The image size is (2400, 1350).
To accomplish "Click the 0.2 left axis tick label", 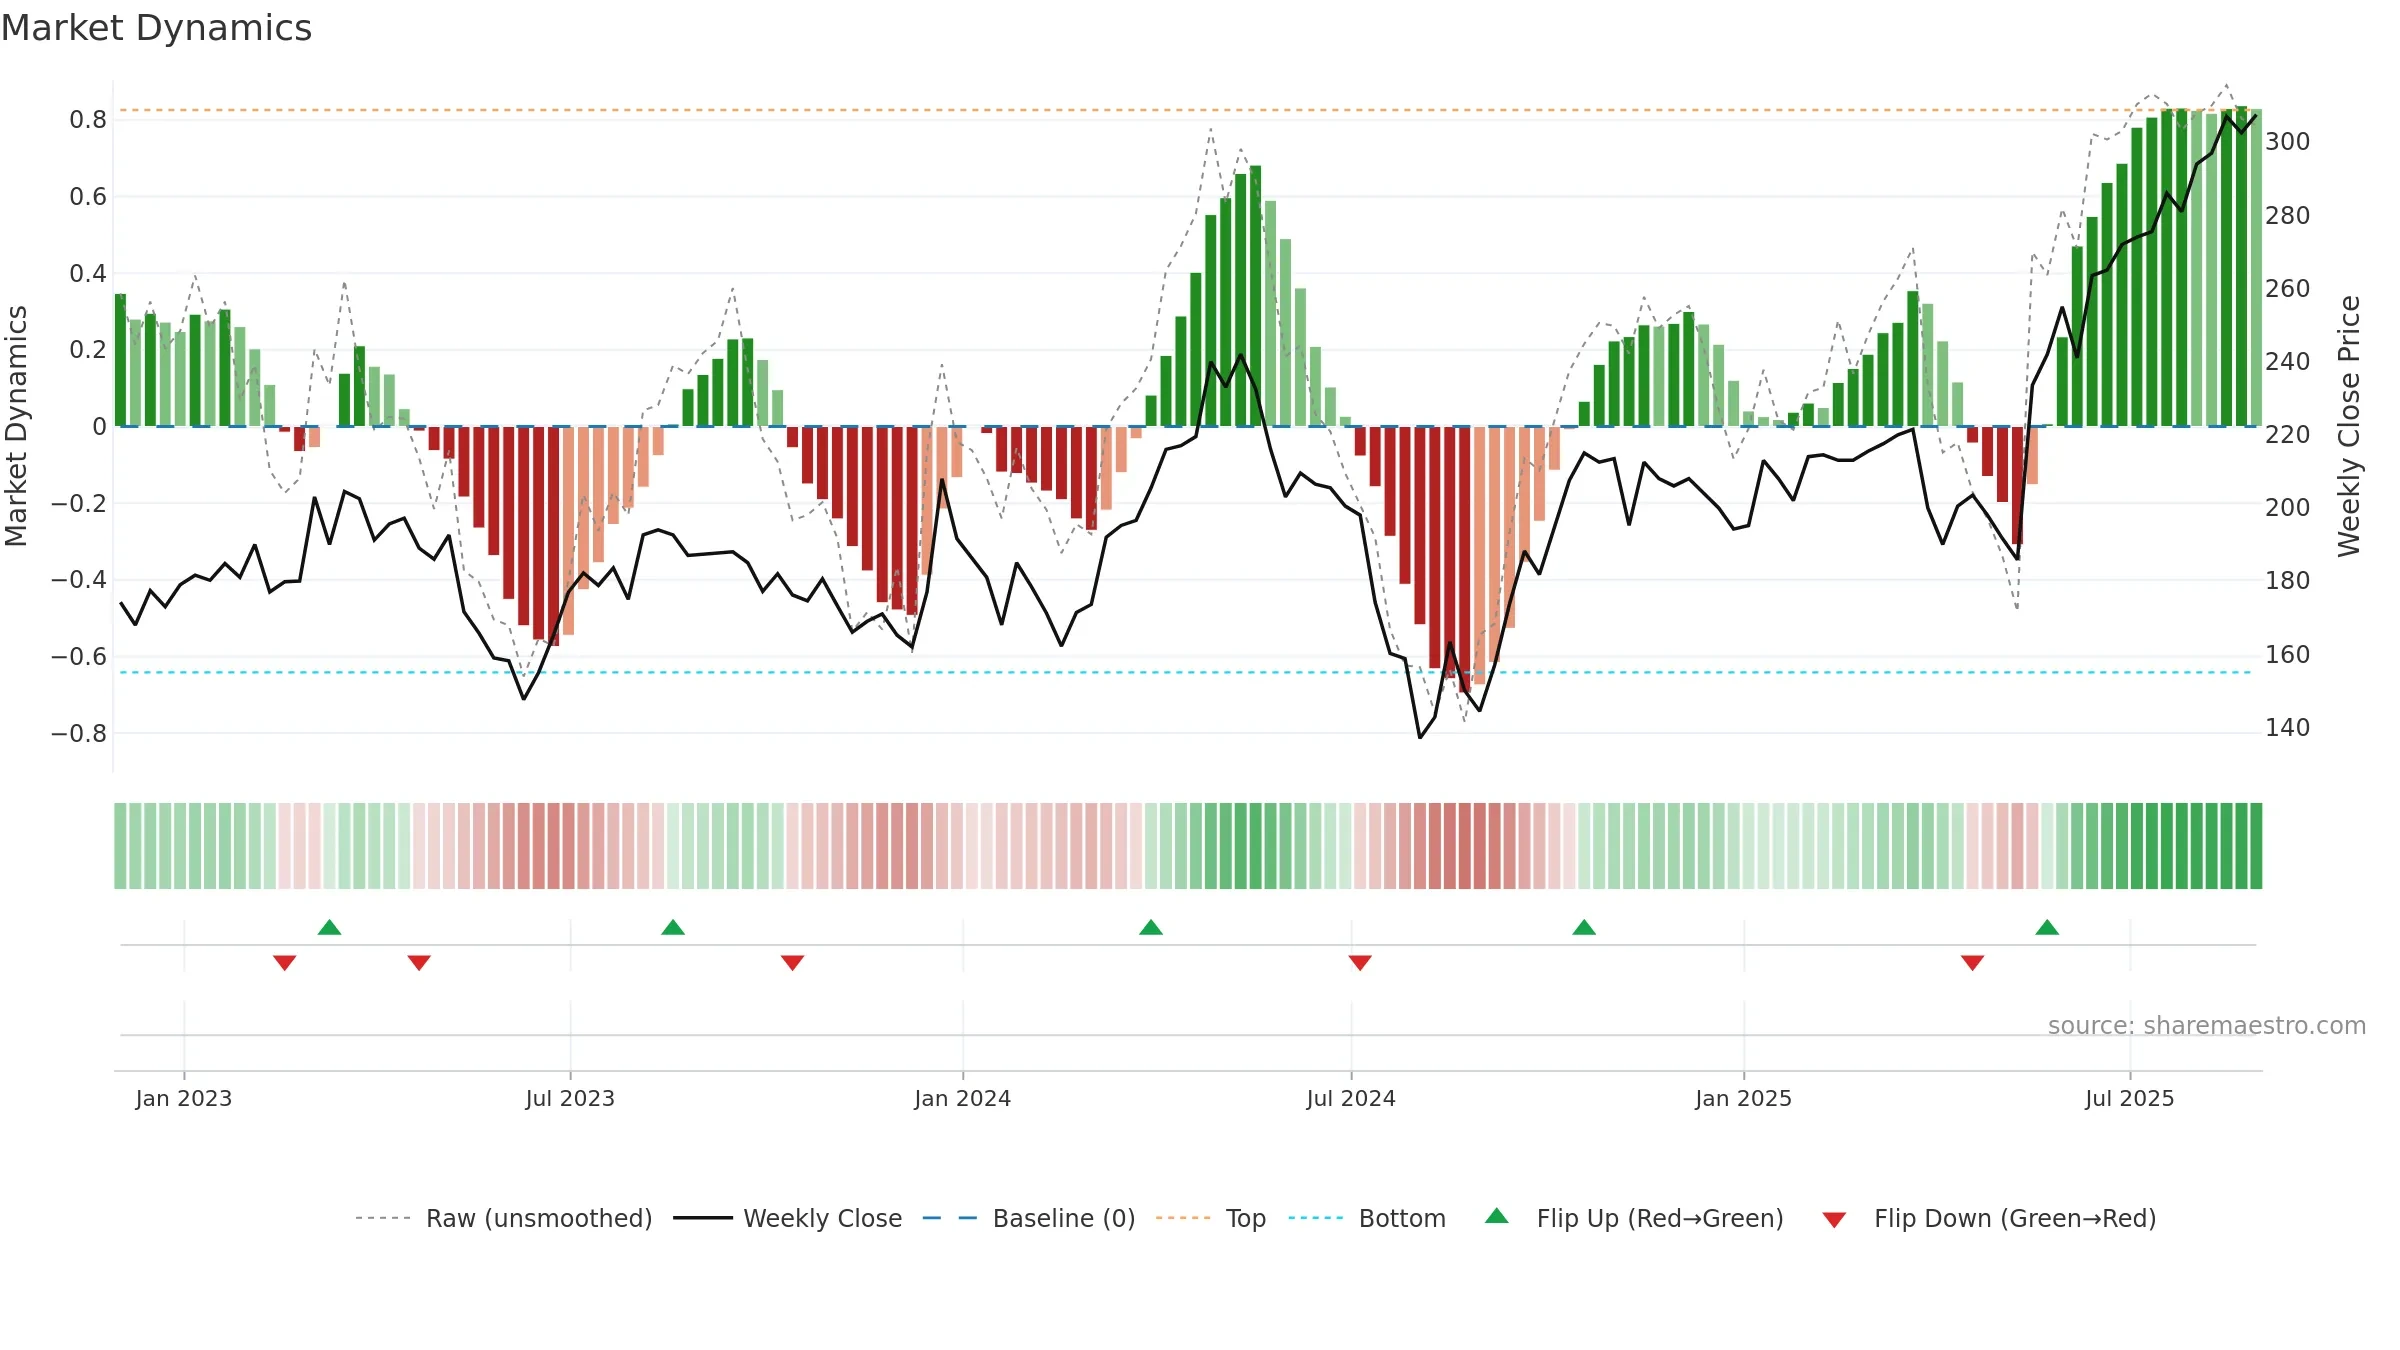I will [x=88, y=350].
